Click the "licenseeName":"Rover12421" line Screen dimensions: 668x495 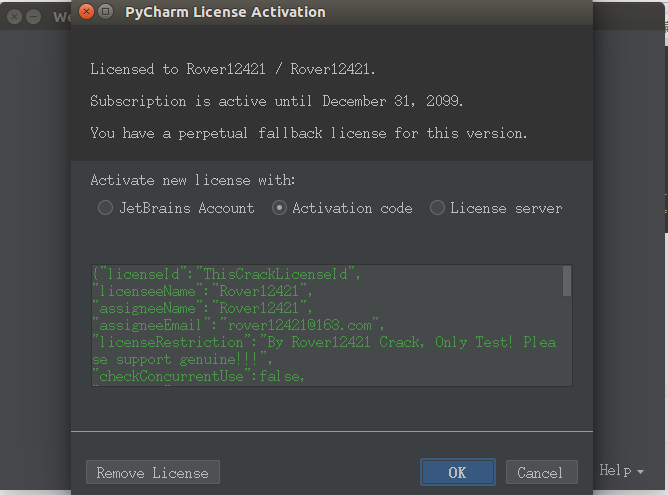click(202, 291)
